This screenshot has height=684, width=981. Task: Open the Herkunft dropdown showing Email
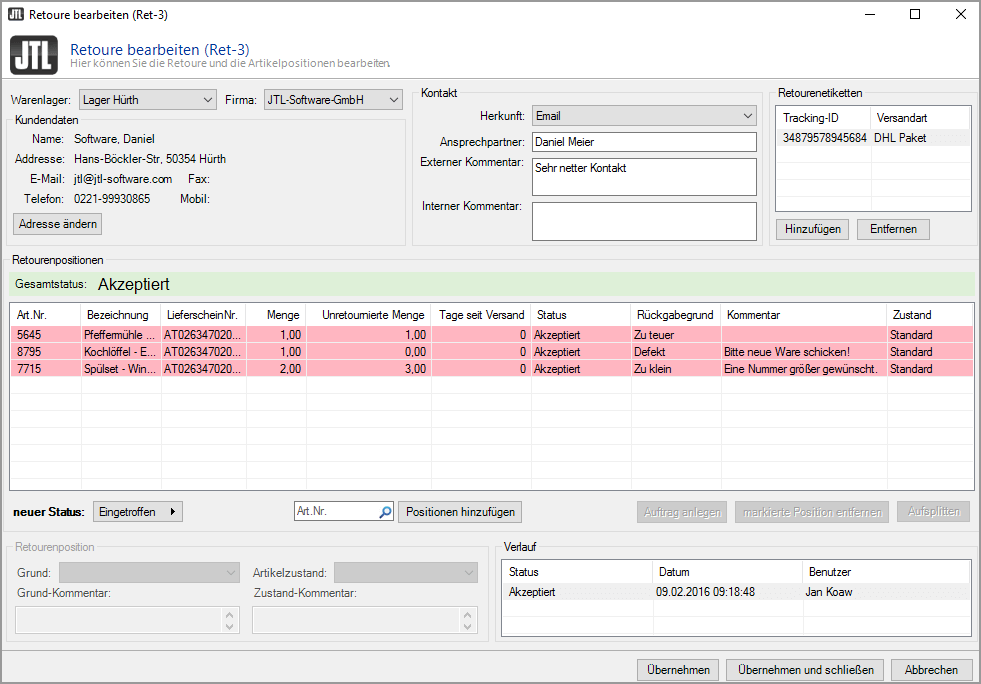click(644, 116)
